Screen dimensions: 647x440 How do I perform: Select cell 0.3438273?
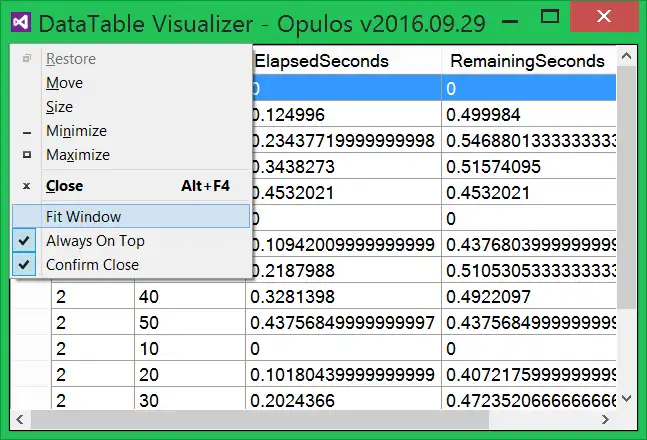tap(346, 166)
